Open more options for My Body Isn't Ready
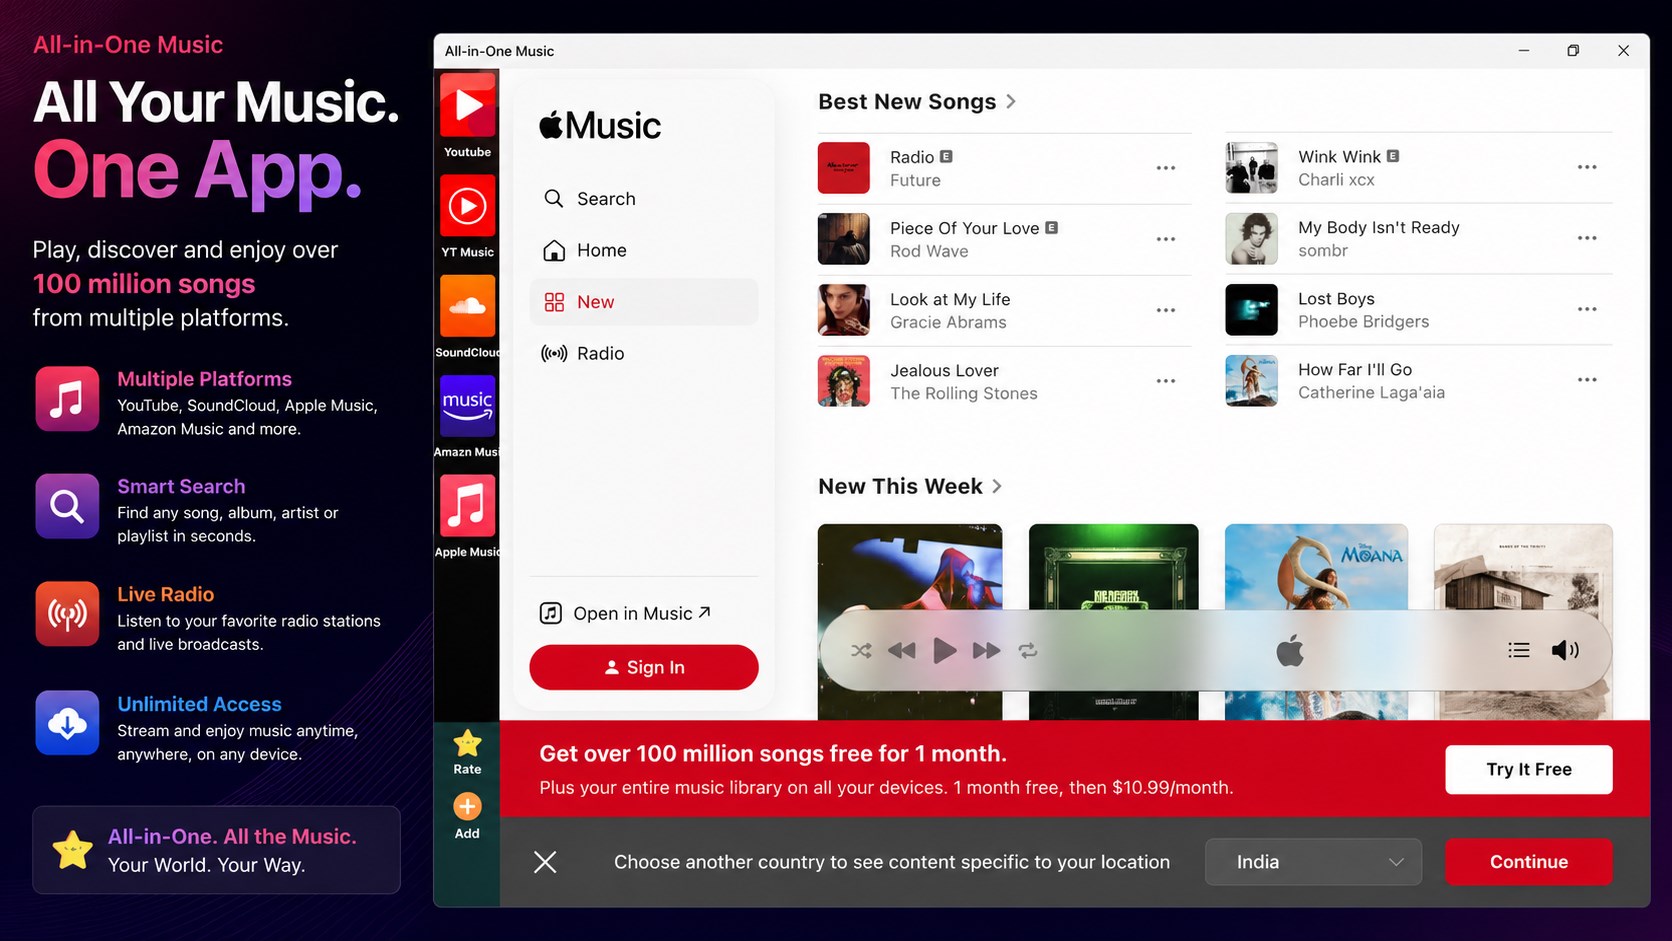1672x941 pixels. 1587,238
